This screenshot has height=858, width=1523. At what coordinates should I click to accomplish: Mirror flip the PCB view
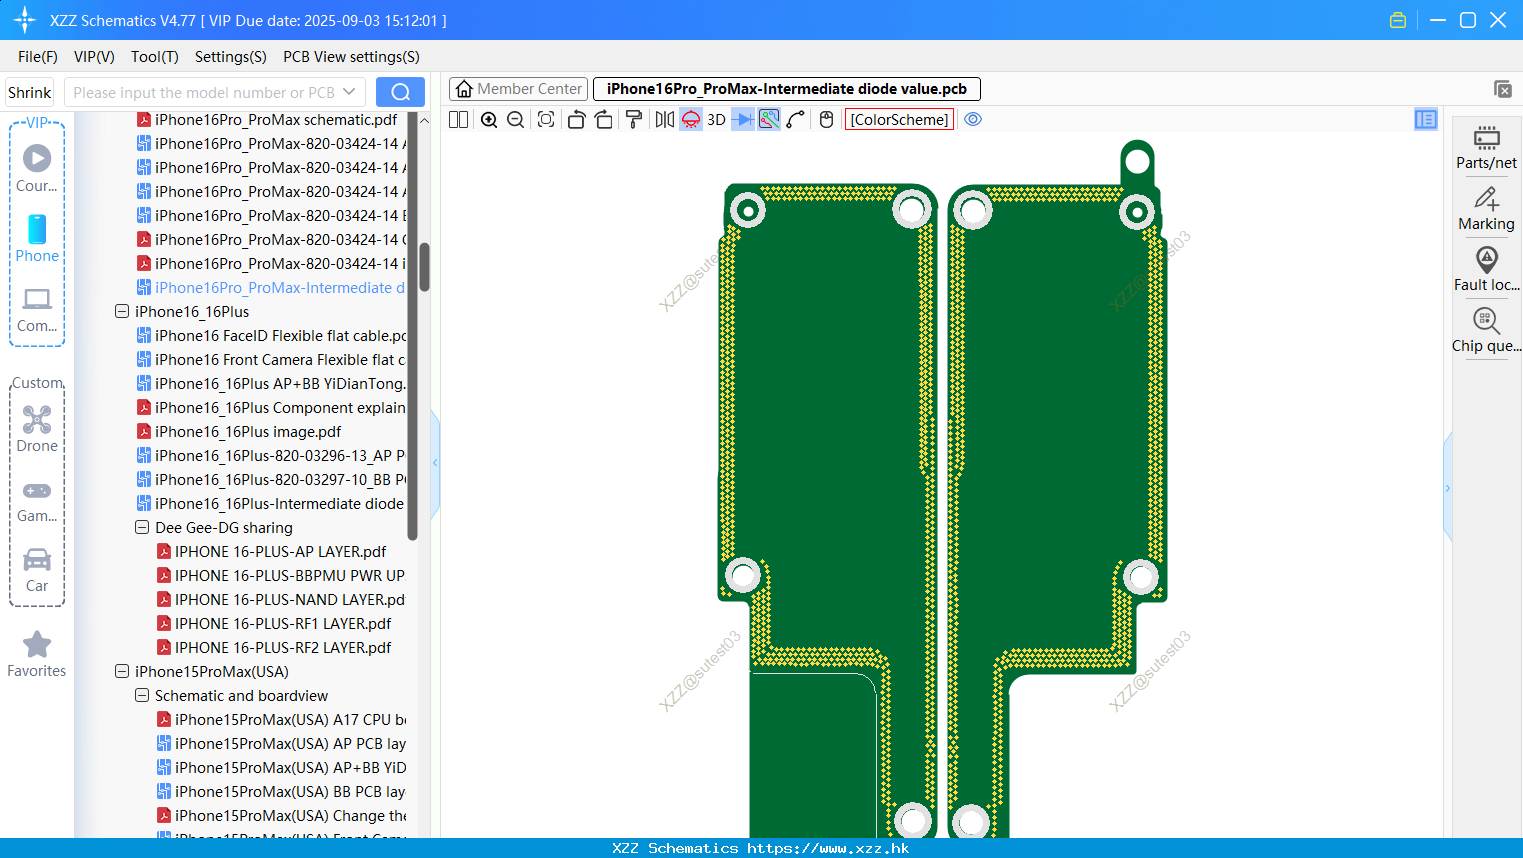[x=664, y=119]
